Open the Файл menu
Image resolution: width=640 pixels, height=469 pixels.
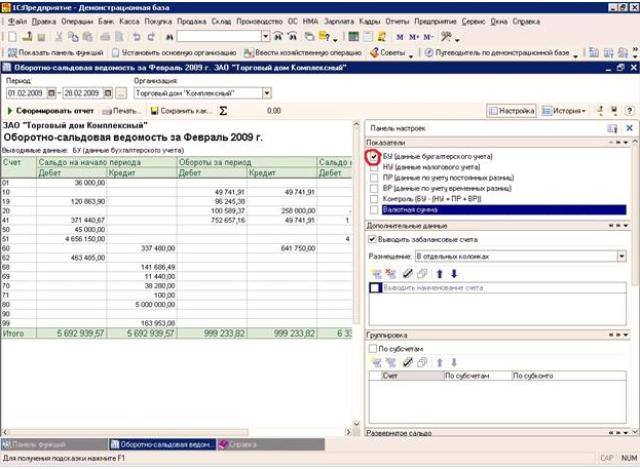(17, 21)
